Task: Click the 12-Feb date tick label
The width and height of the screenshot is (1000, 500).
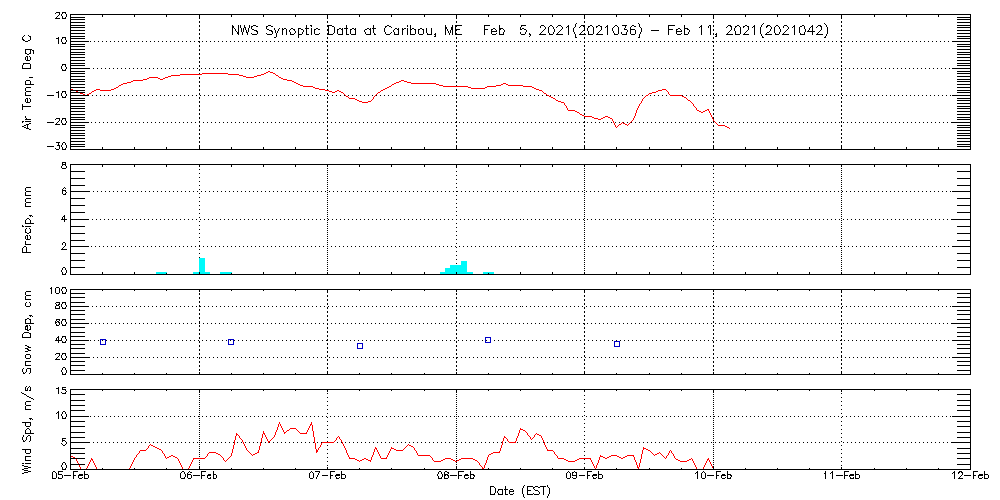Action: pyautogui.click(x=969, y=478)
